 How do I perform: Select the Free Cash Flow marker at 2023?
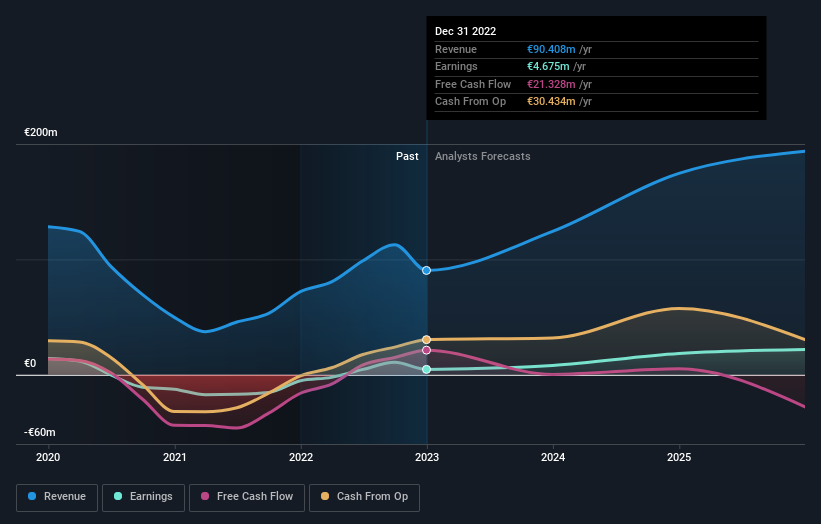(427, 350)
